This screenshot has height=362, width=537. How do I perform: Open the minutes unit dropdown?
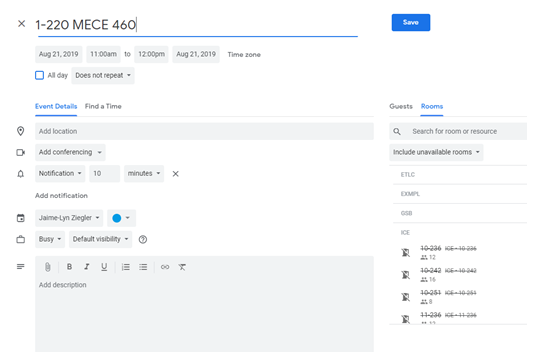[x=144, y=174]
